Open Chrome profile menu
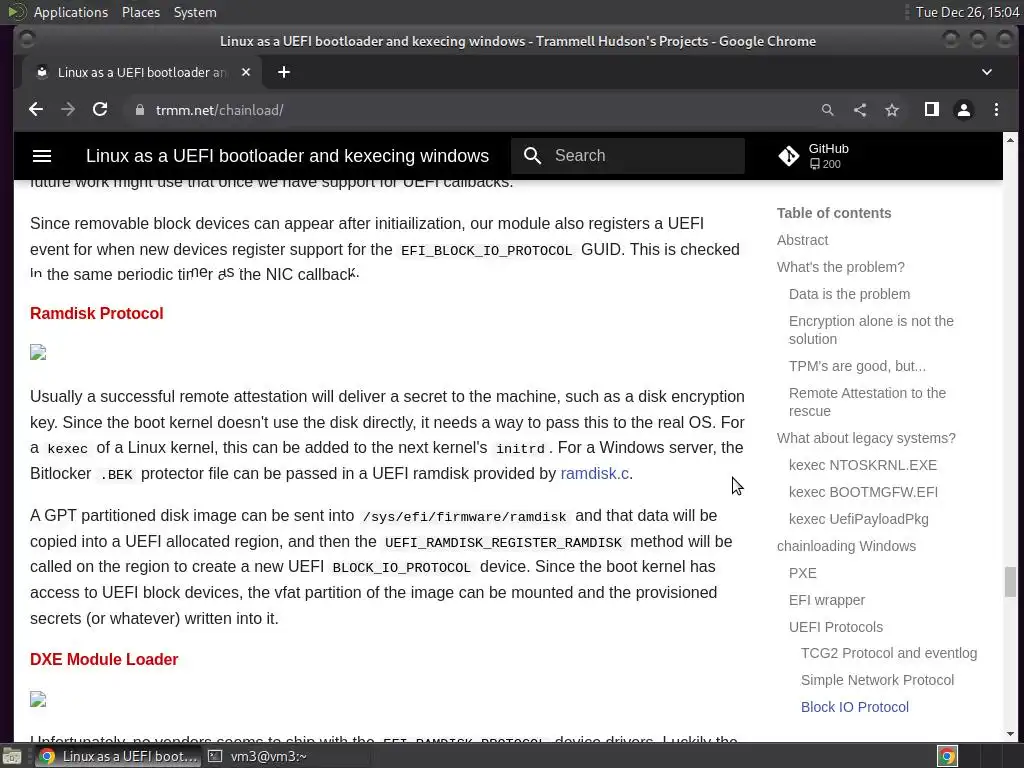Image resolution: width=1024 pixels, height=768 pixels. tap(964, 110)
